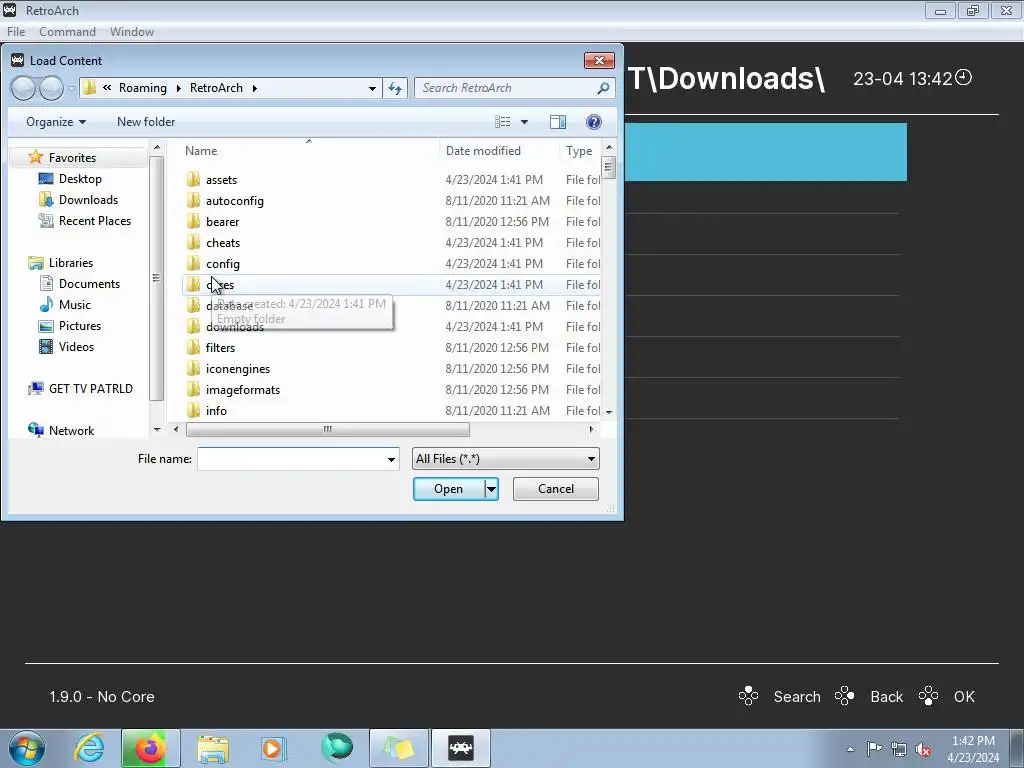Click the Action Center flag icon in tray

click(874, 748)
